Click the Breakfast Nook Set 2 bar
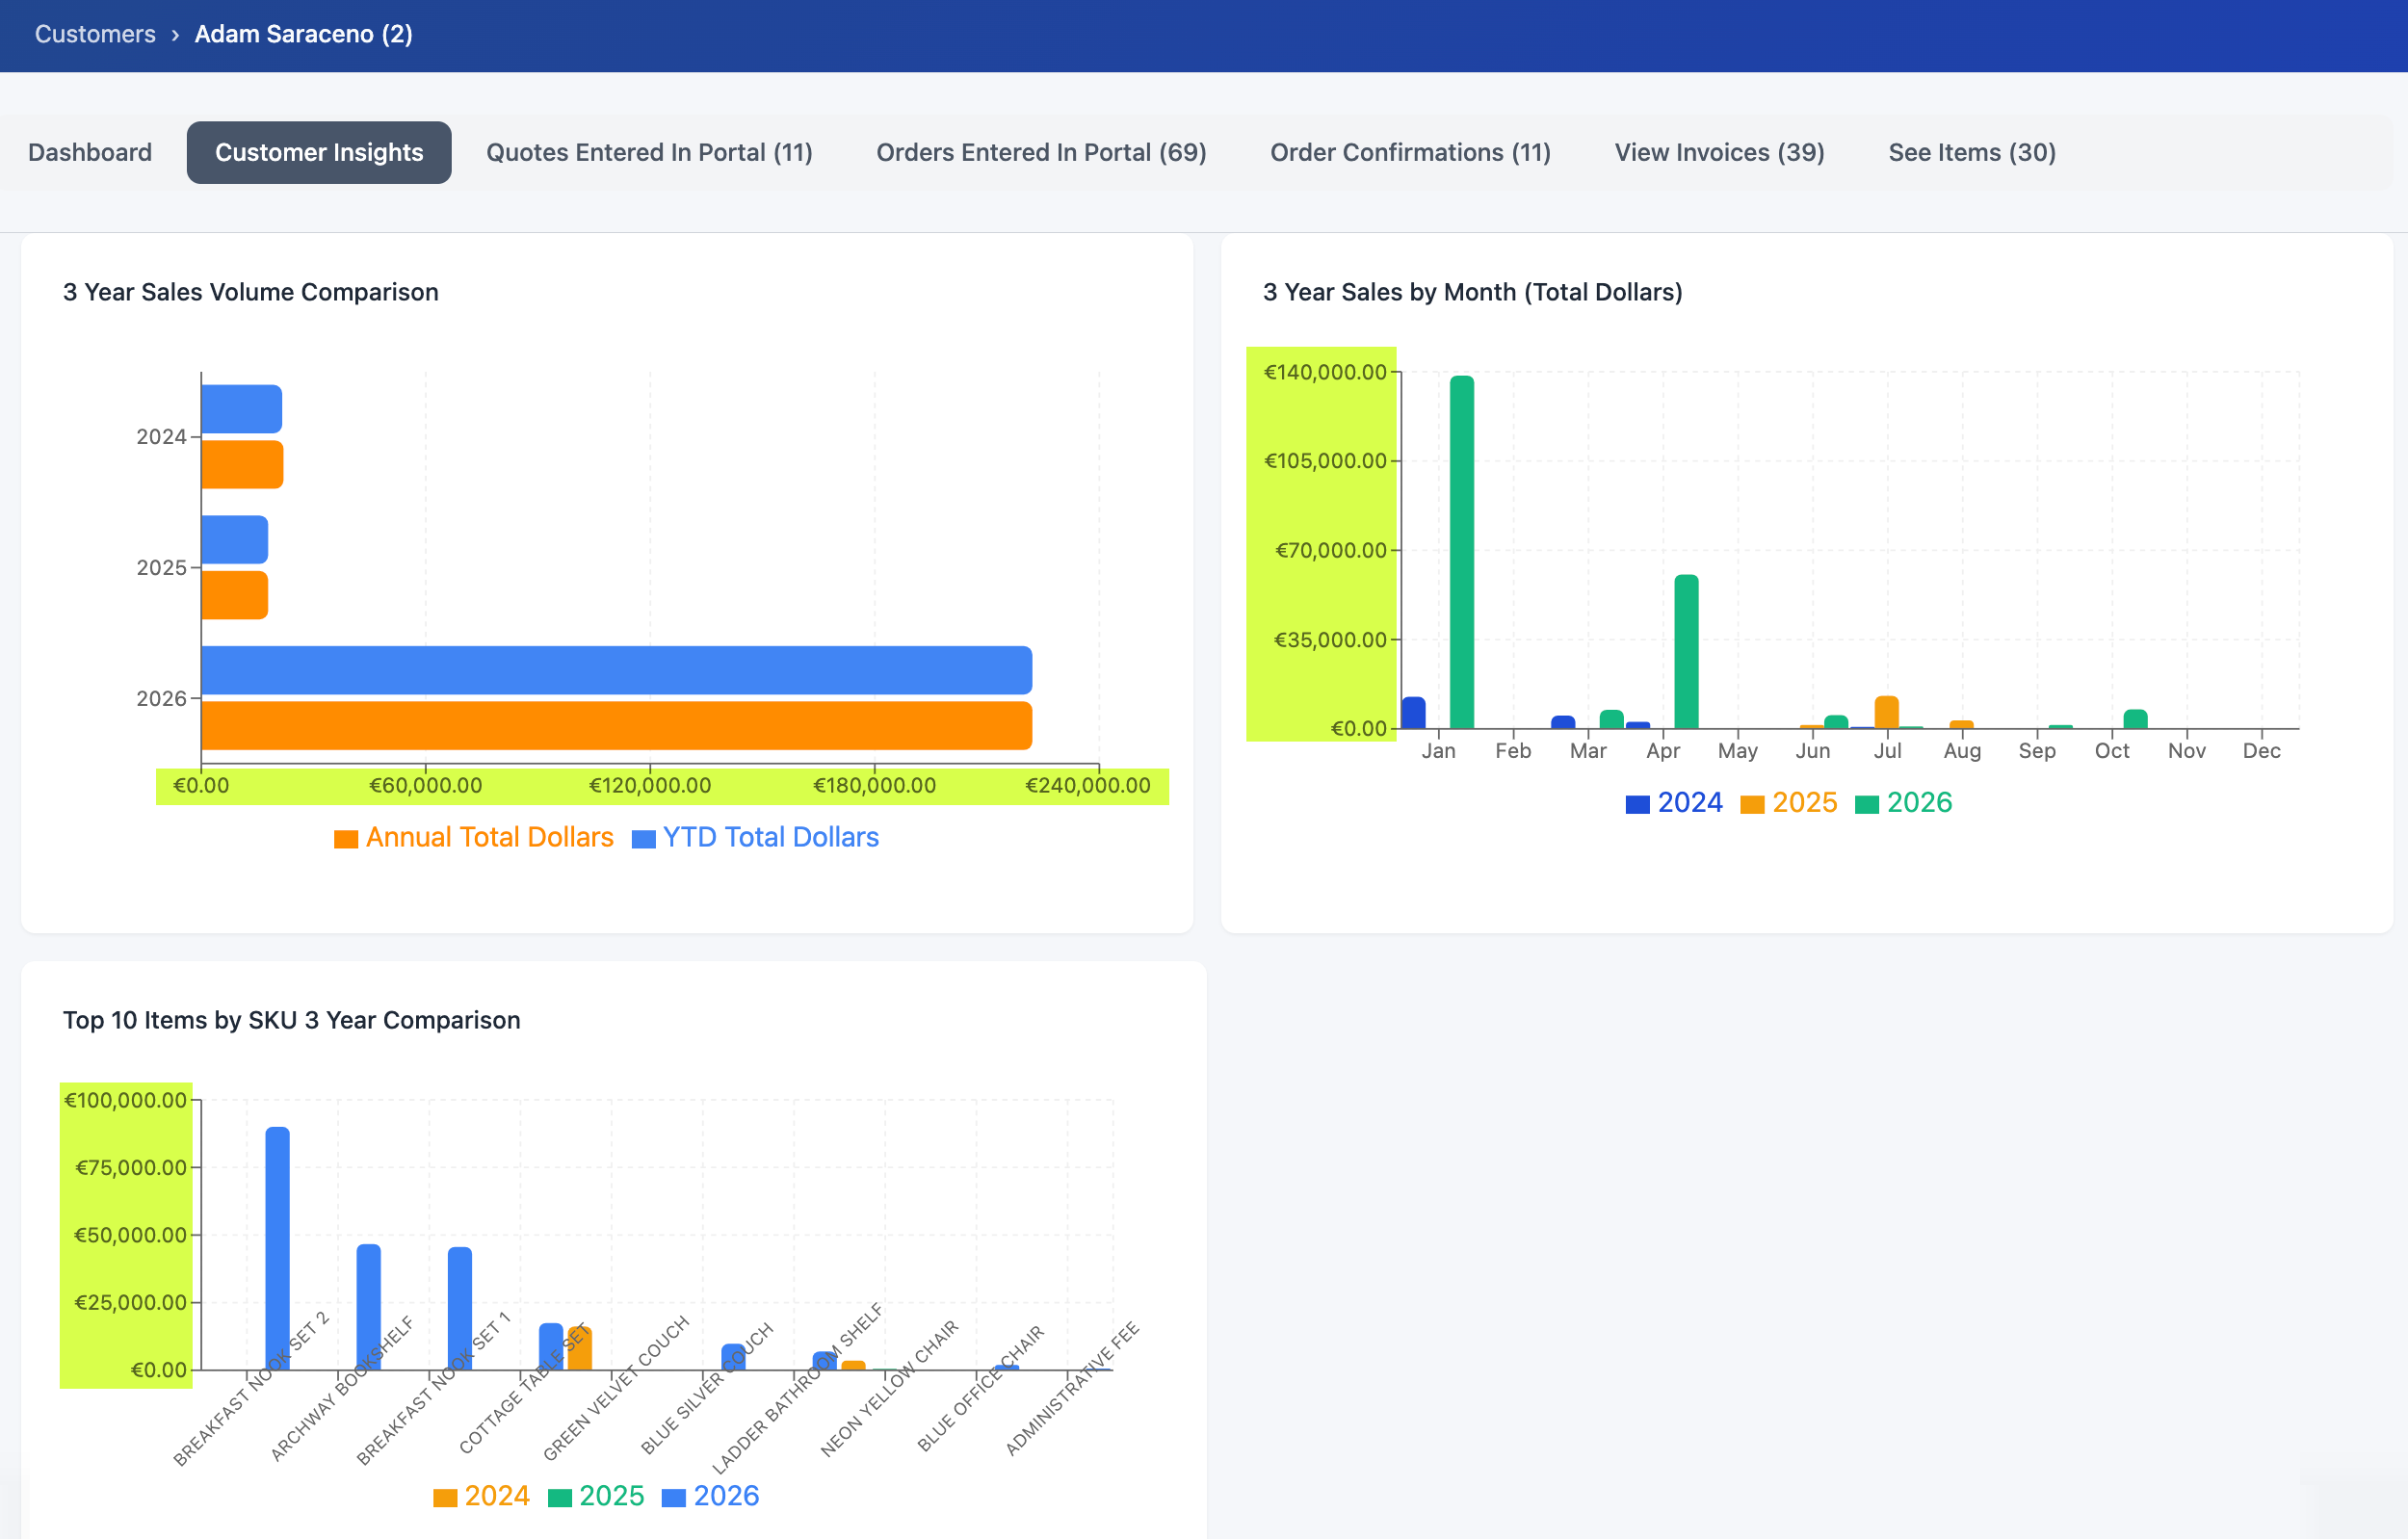The height and width of the screenshot is (1539, 2408). (x=277, y=1248)
